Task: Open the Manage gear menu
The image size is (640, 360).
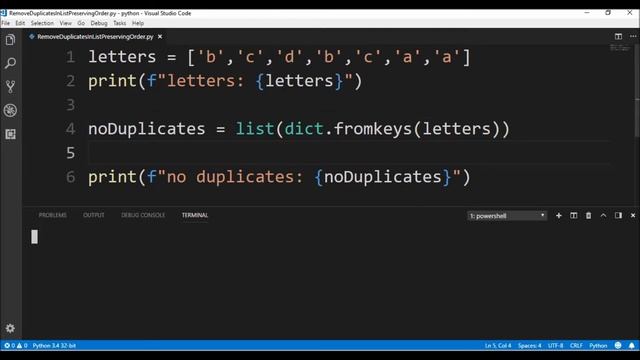Action: coord(10,328)
